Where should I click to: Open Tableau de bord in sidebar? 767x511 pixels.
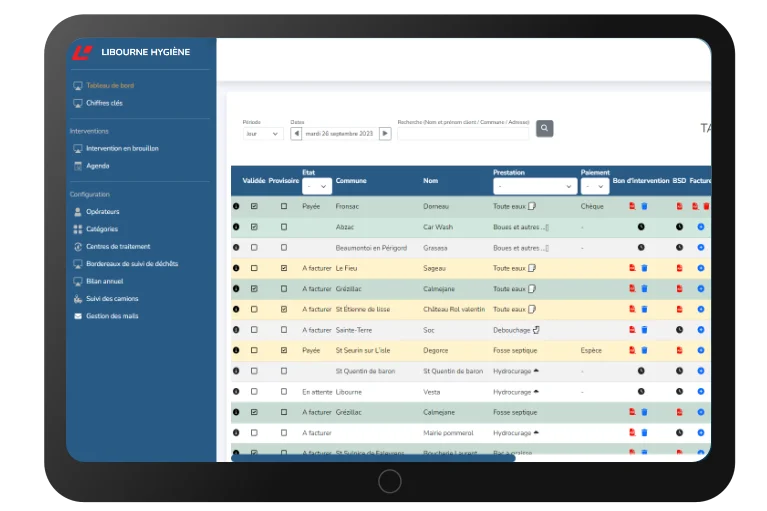click(x=110, y=86)
